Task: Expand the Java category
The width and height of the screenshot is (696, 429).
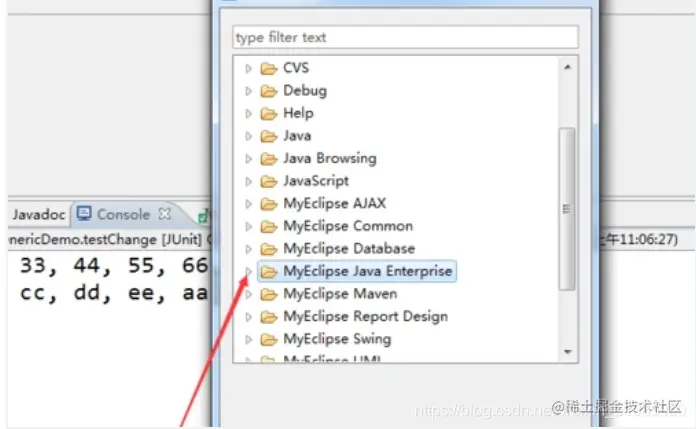Action: pyautogui.click(x=249, y=136)
